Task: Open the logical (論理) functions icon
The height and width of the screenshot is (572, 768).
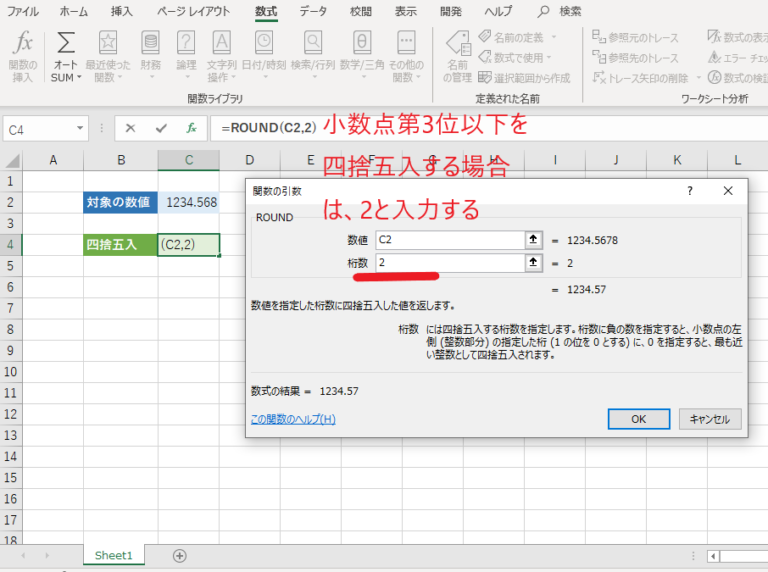Action: tap(186, 43)
